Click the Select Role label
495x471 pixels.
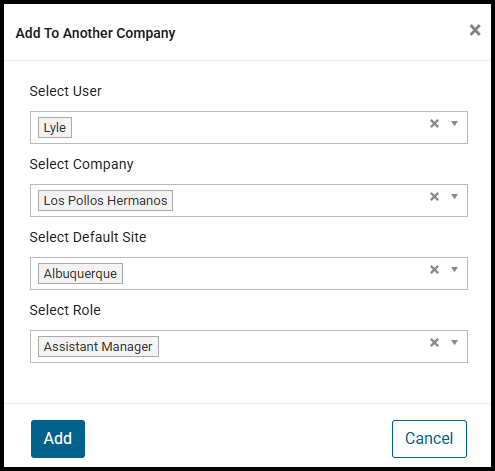tap(65, 310)
